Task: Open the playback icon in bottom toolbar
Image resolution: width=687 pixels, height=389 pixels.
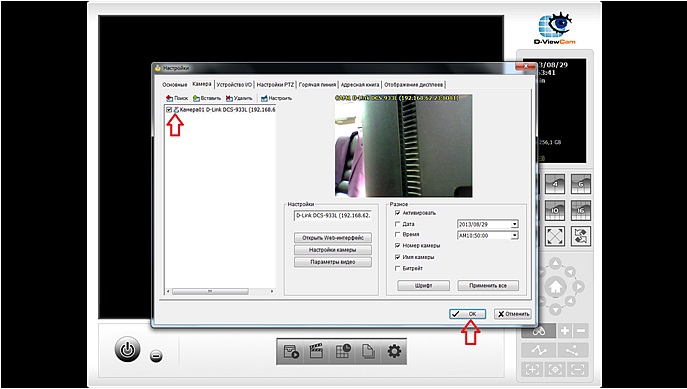Action: (290, 351)
